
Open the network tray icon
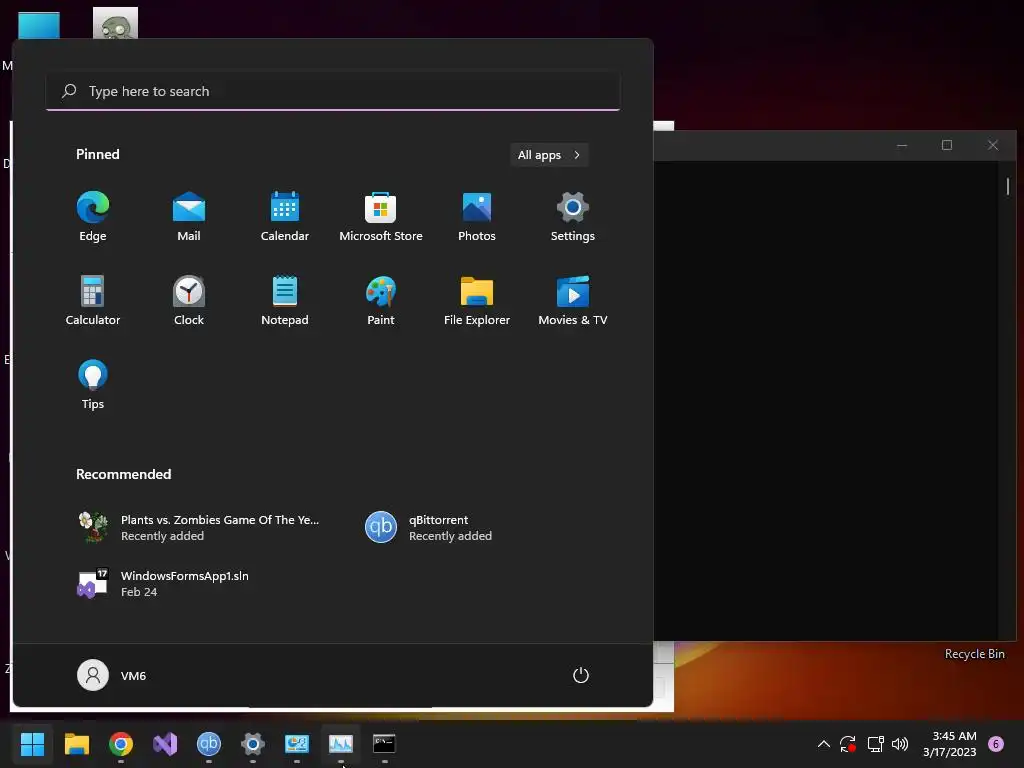875,744
